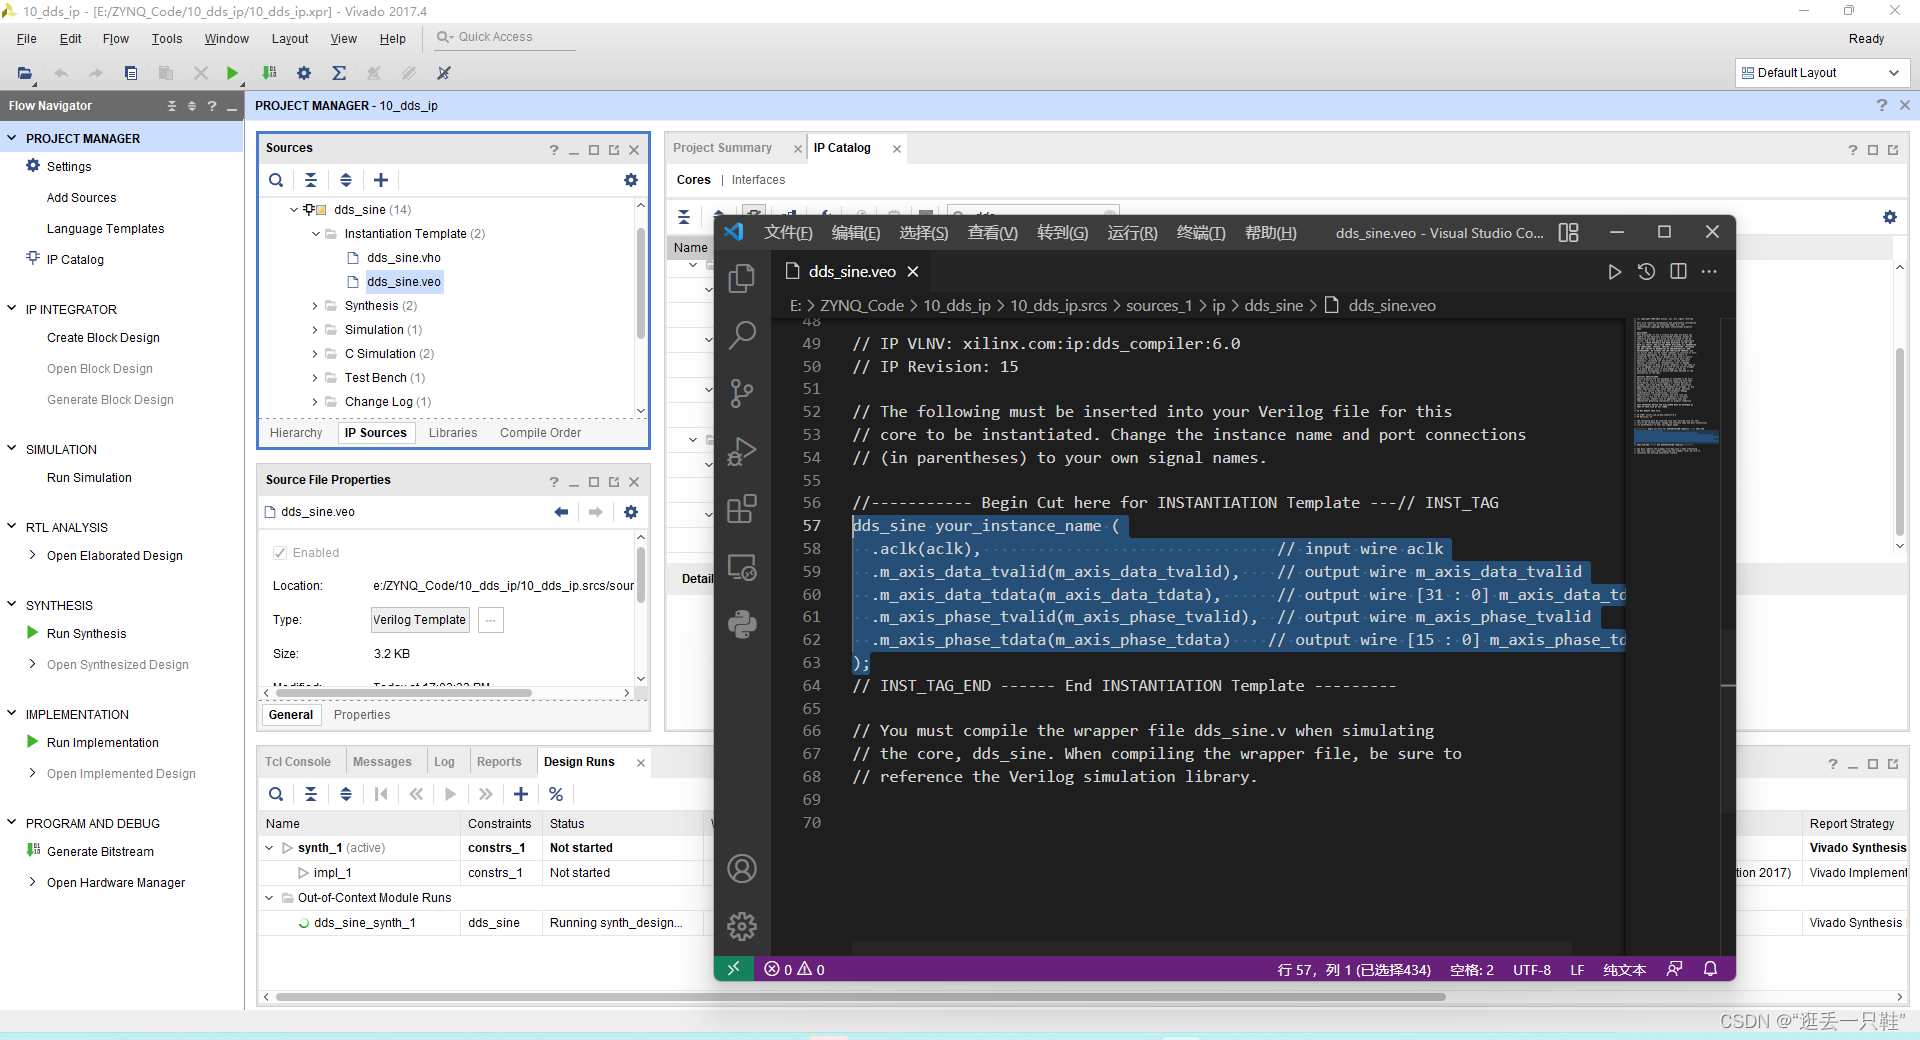Collapse IP INTEGRATOR section
Screen dimensions: 1920x1040
click(x=12, y=309)
